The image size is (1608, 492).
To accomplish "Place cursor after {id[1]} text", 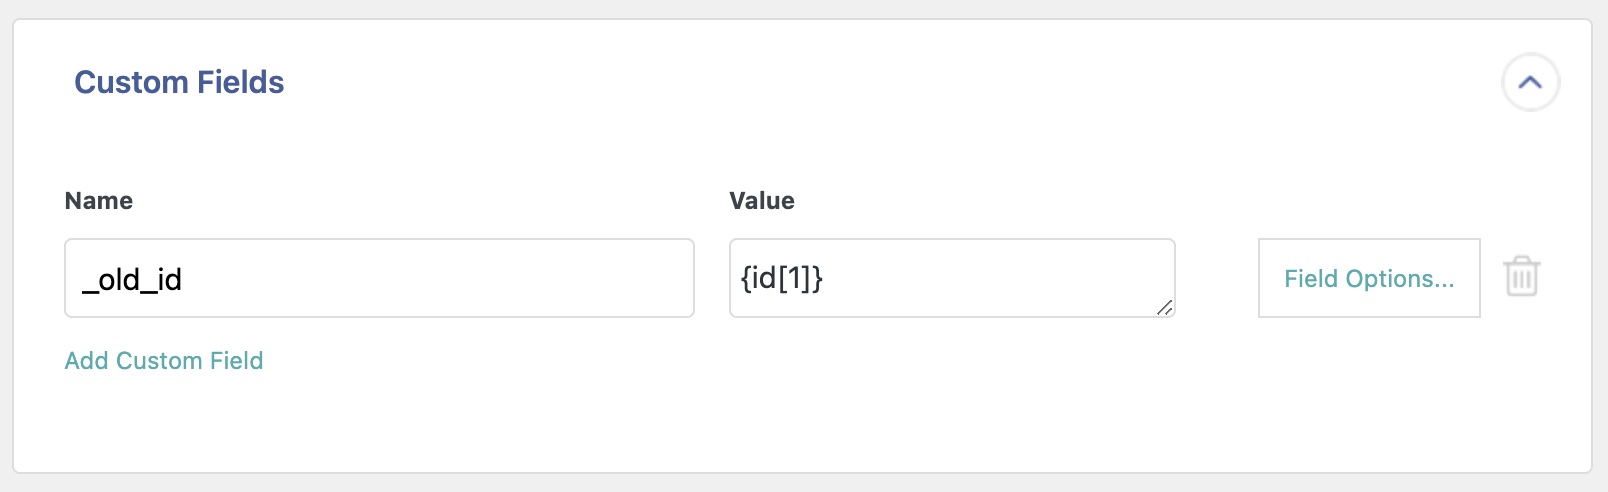I will pos(826,279).
